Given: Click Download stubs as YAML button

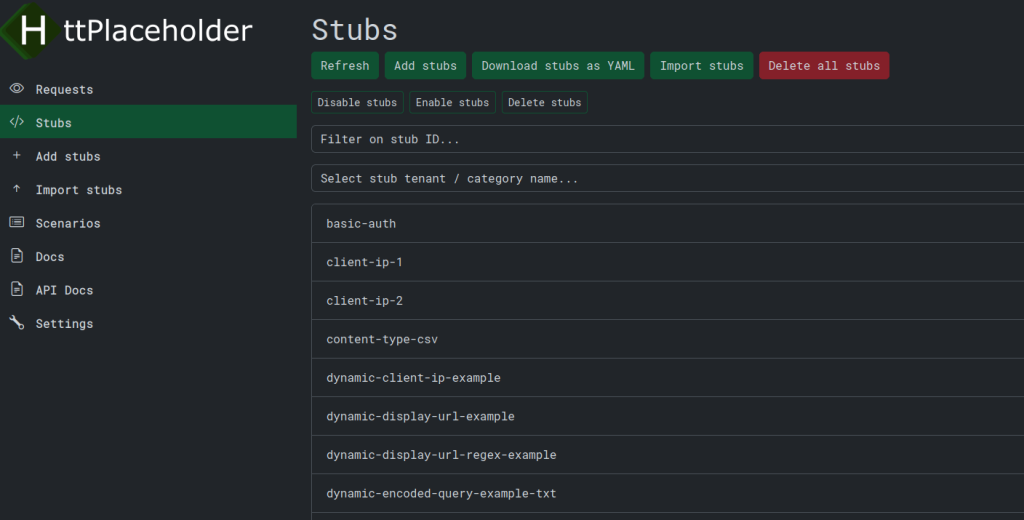Looking at the screenshot, I should point(558,65).
